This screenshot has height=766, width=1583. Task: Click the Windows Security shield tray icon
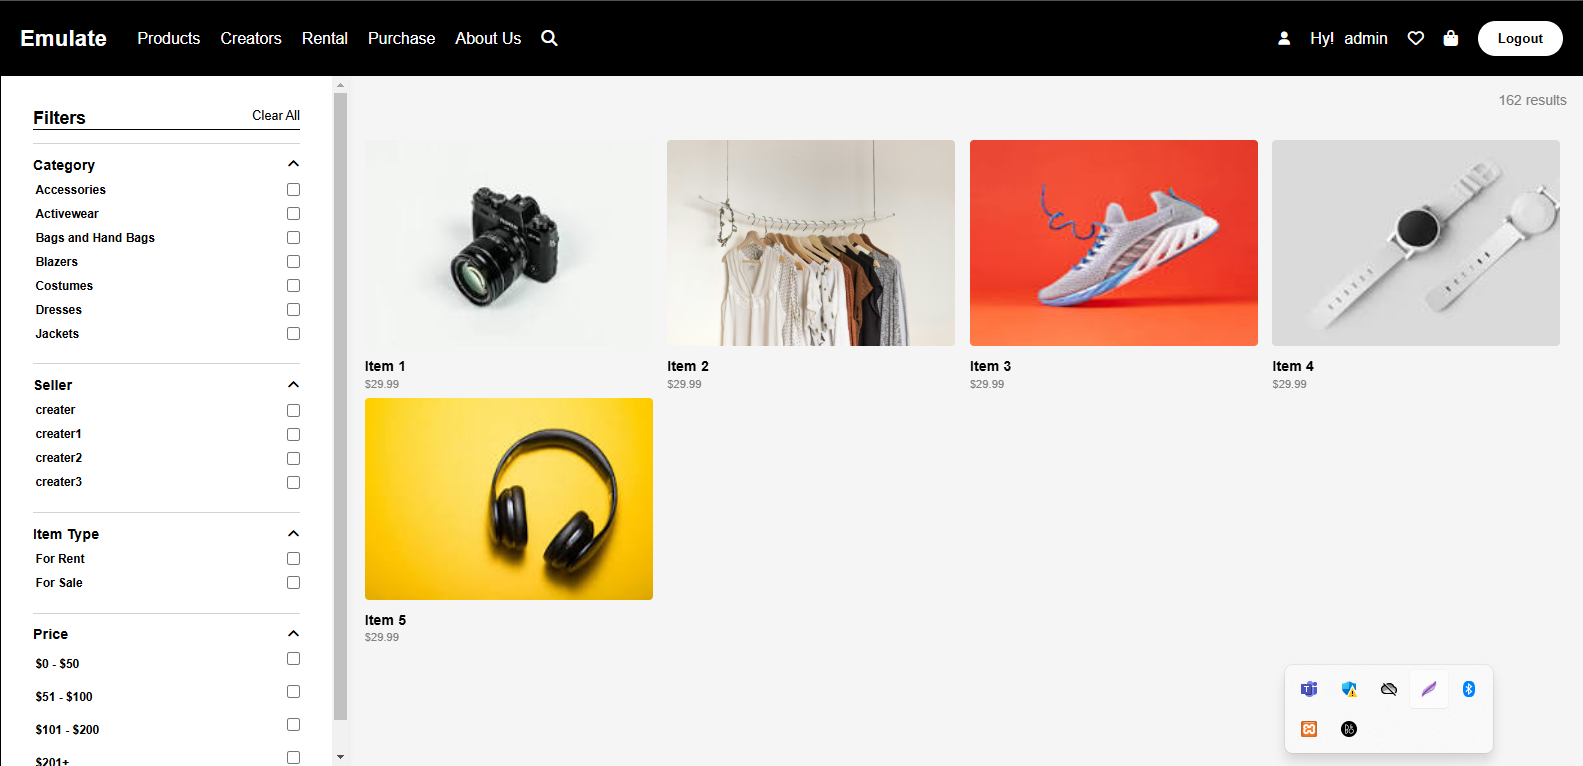click(1349, 689)
